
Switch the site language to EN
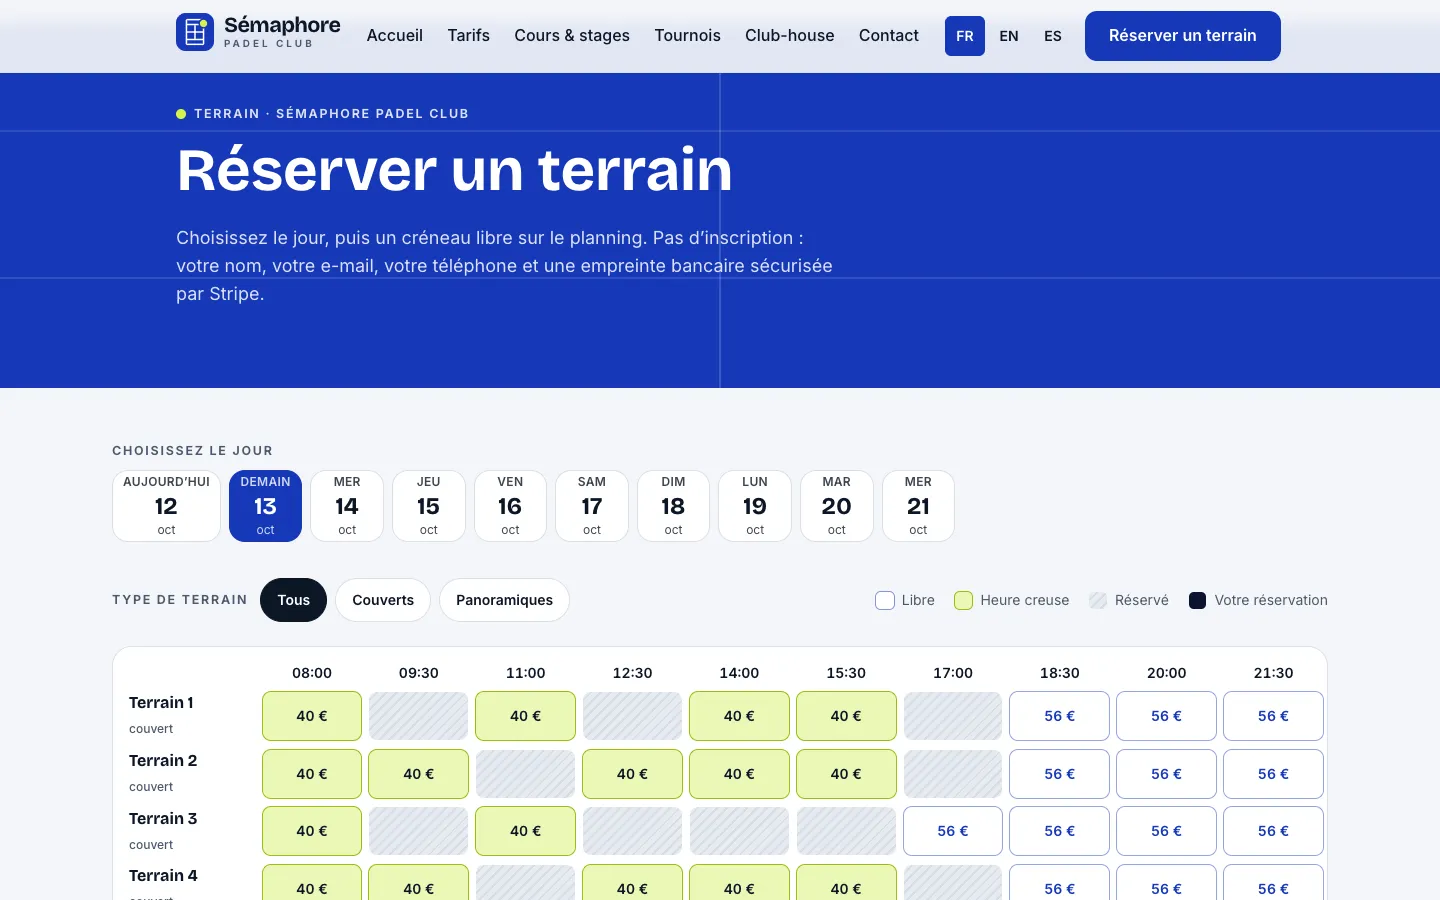1009,36
